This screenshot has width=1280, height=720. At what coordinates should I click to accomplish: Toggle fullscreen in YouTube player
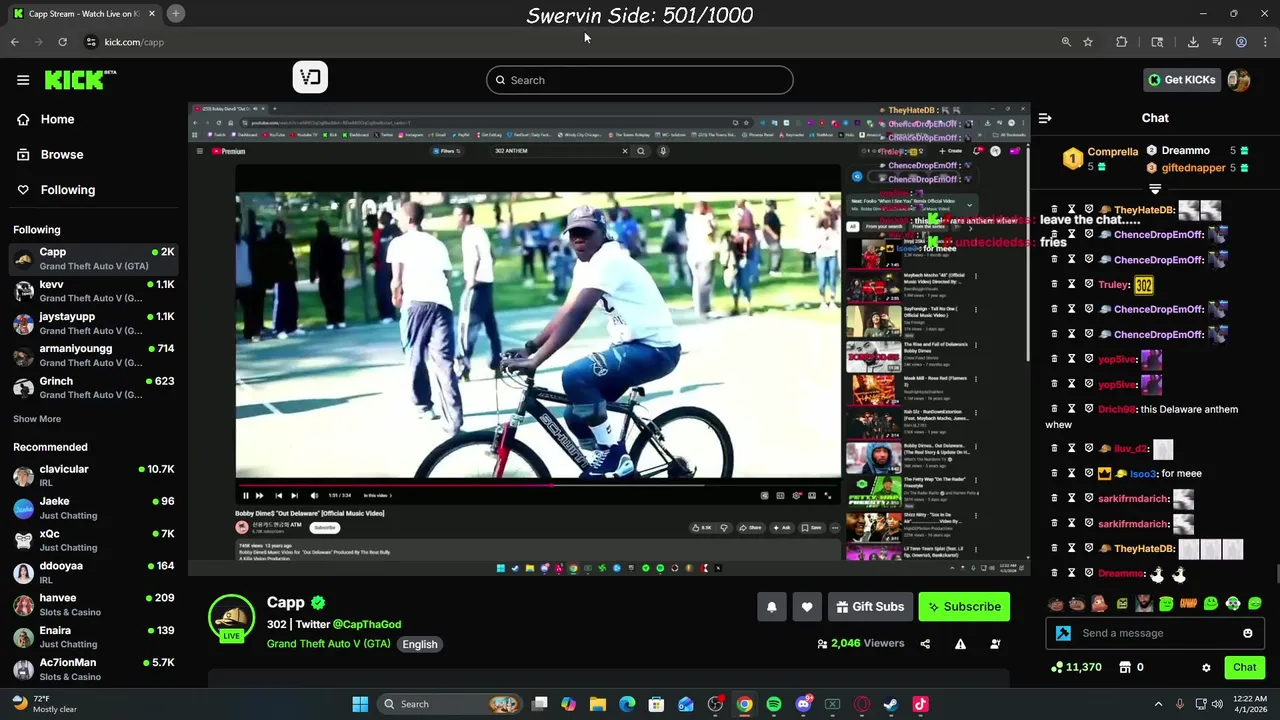click(827, 495)
